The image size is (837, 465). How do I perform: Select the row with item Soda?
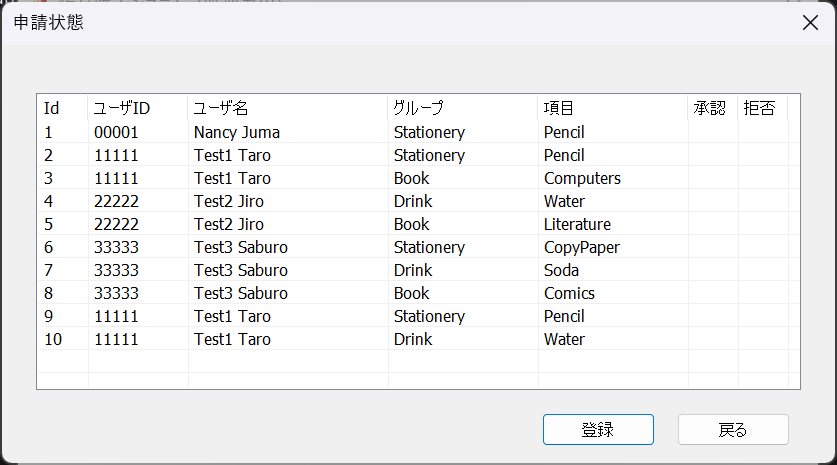[x=561, y=270]
